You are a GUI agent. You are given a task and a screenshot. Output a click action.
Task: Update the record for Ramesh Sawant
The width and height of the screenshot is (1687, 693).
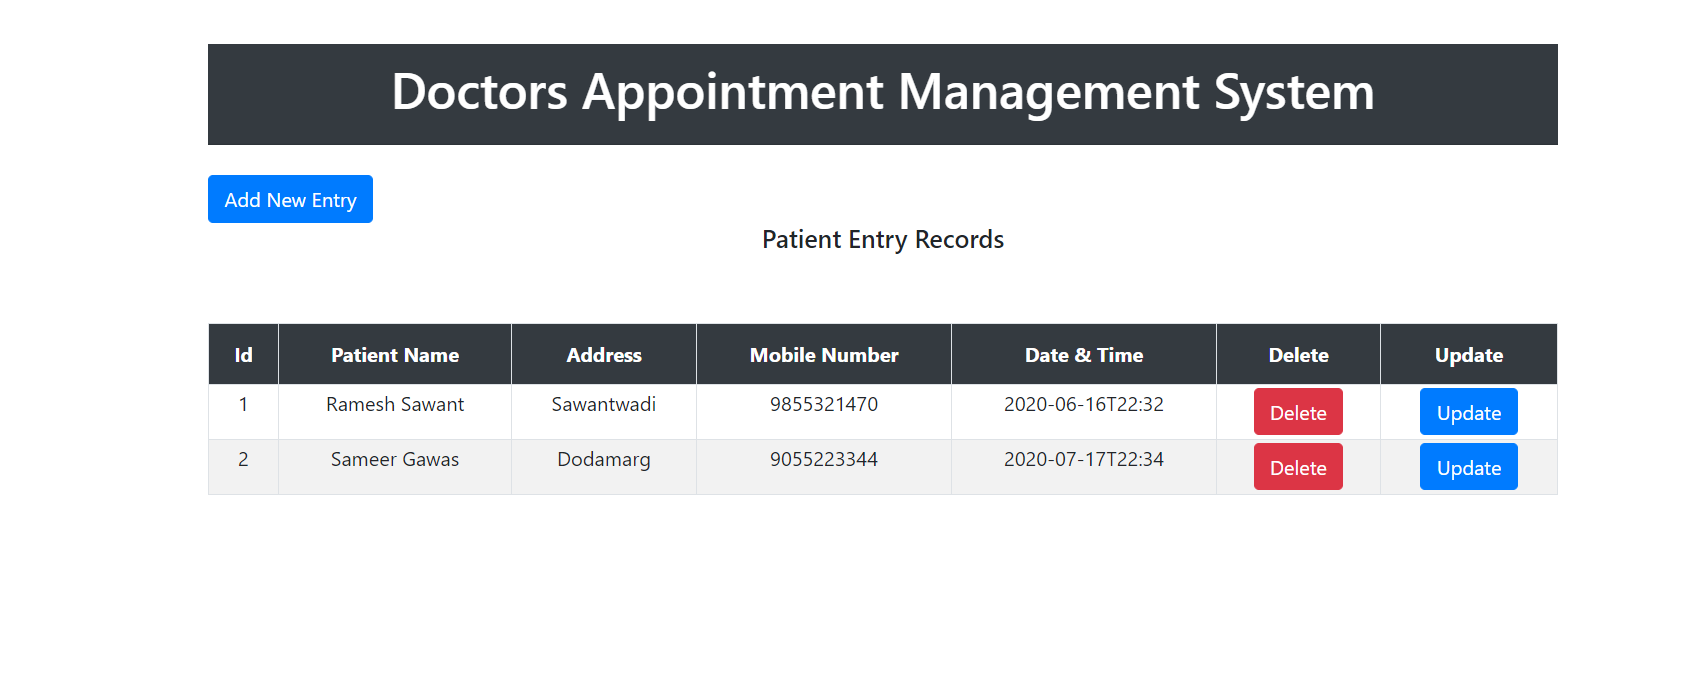pyautogui.click(x=1468, y=411)
